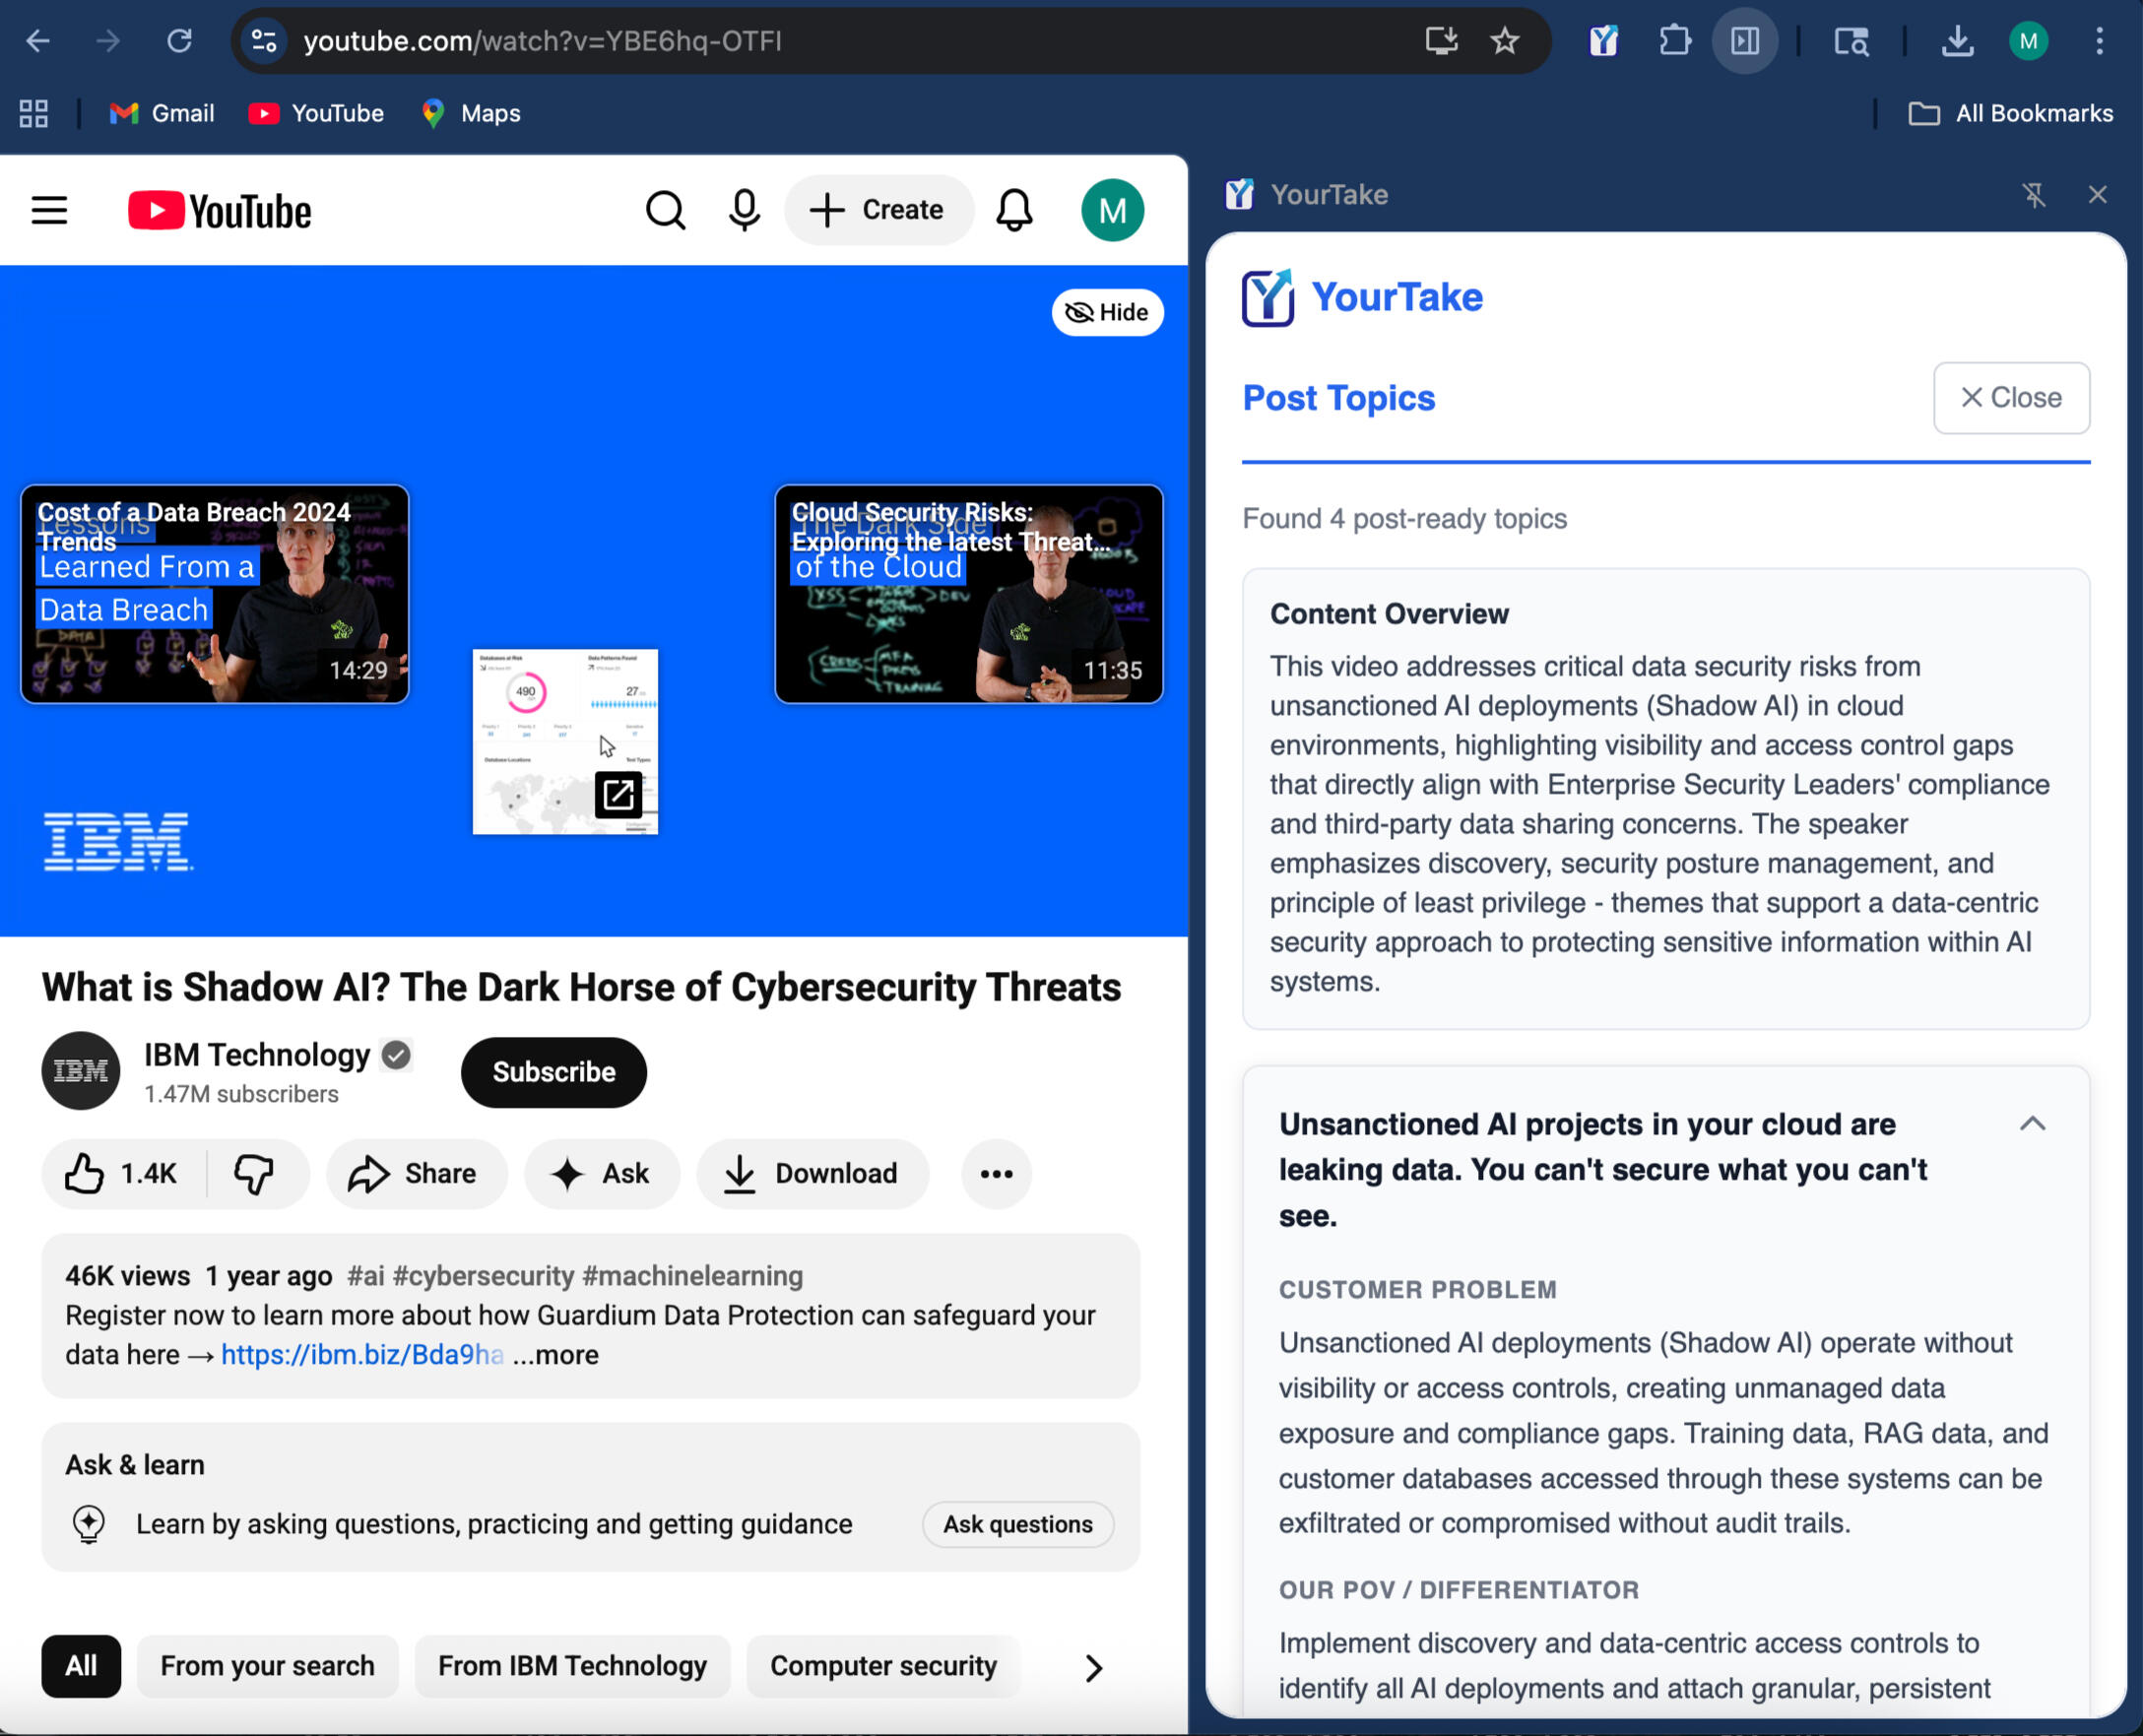The image size is (2143, 1736).
Task: Select the From IBM Technology chip
Action: click(x=572, y=1665)
